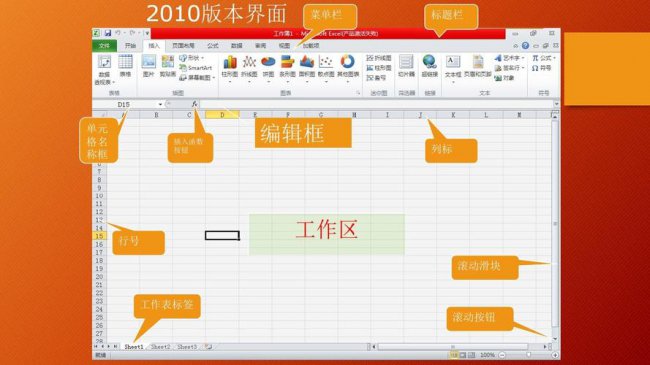Open the 其他图表 other charts dropdown
Image resolution: width=650 pixels, height=365 pixels.
click(x=347, y=82)
